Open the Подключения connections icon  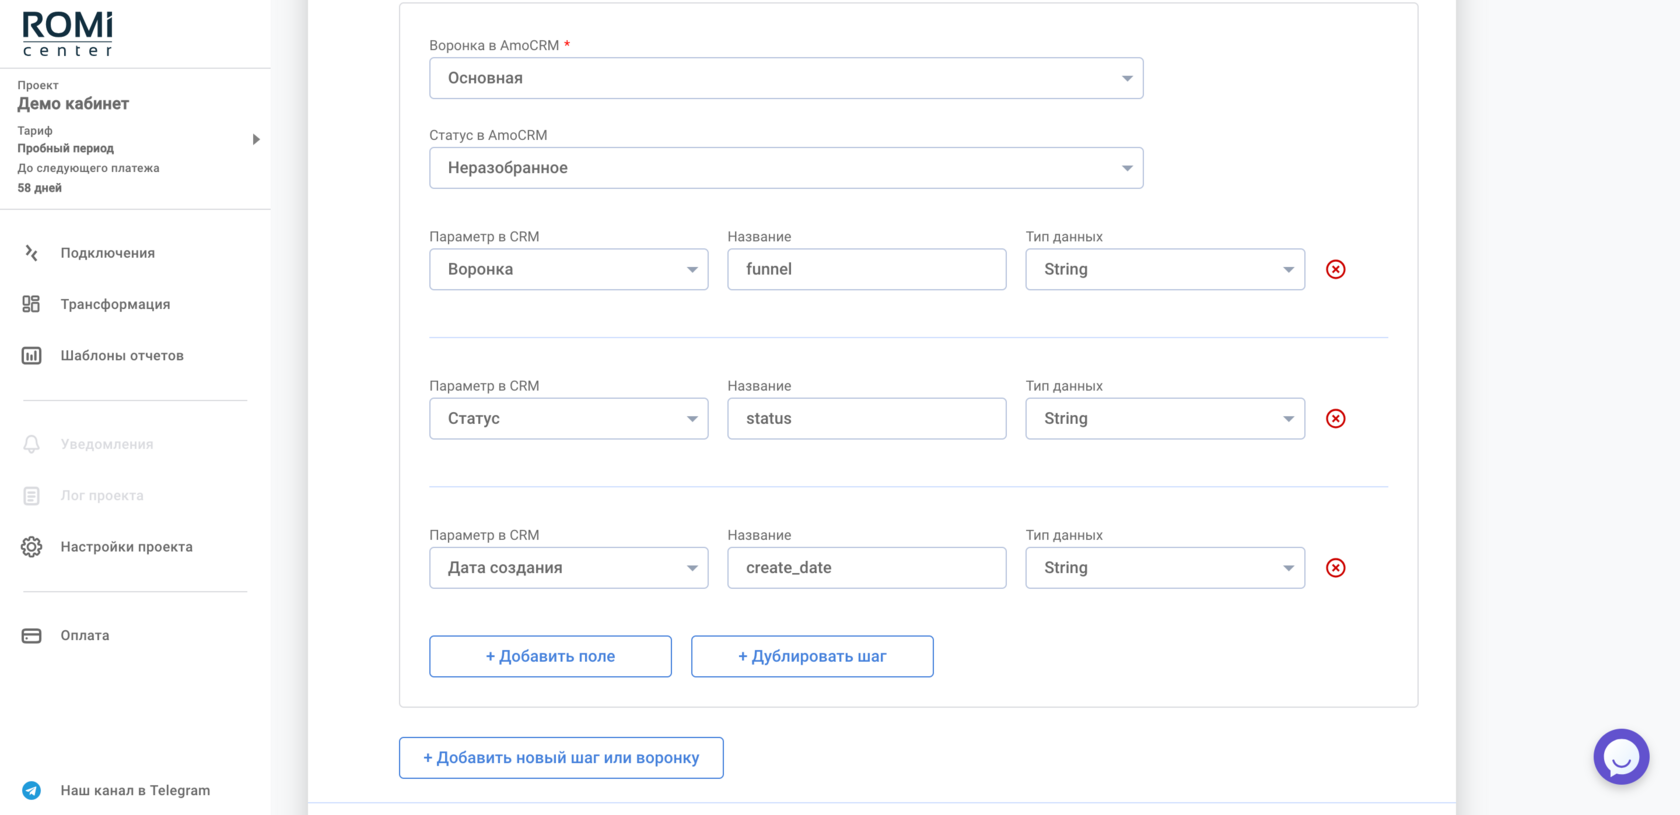pyautogui.click(x=31, y=253)
